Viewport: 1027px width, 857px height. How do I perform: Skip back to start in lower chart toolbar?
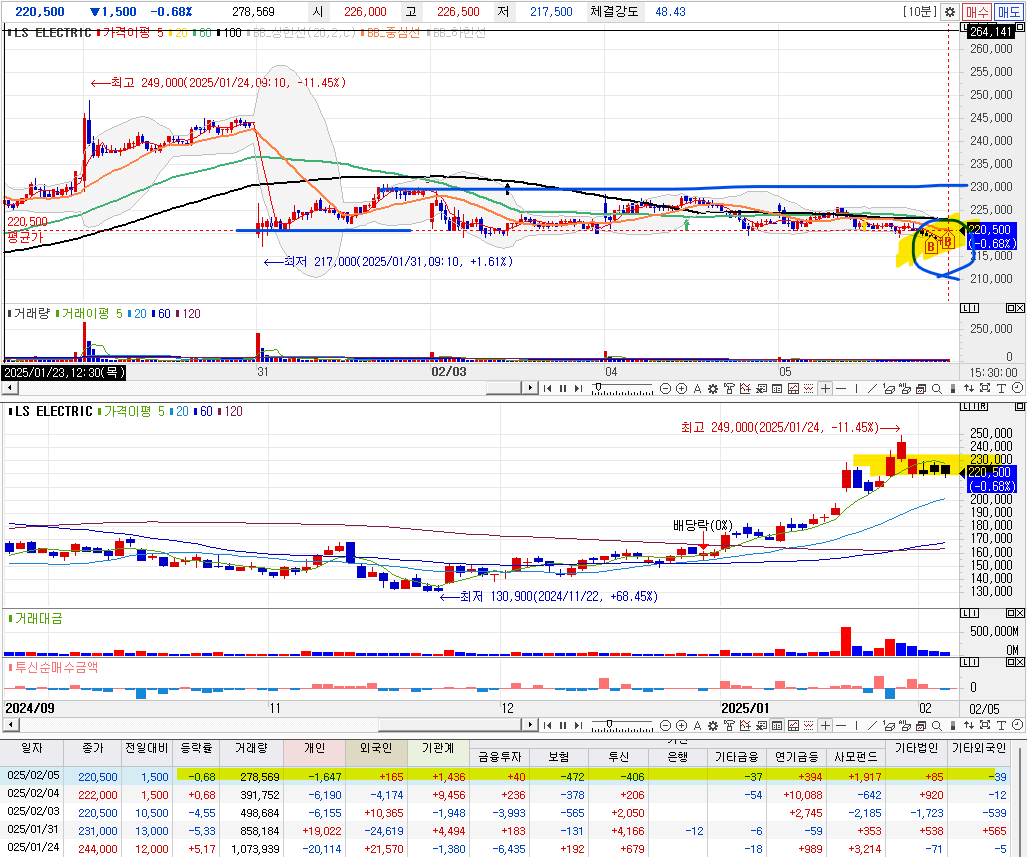click(547, 725)
